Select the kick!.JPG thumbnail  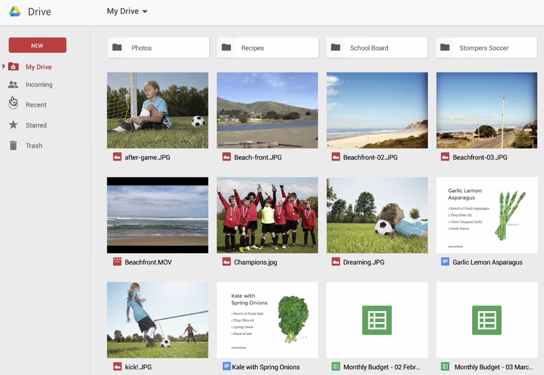(158, 320)
